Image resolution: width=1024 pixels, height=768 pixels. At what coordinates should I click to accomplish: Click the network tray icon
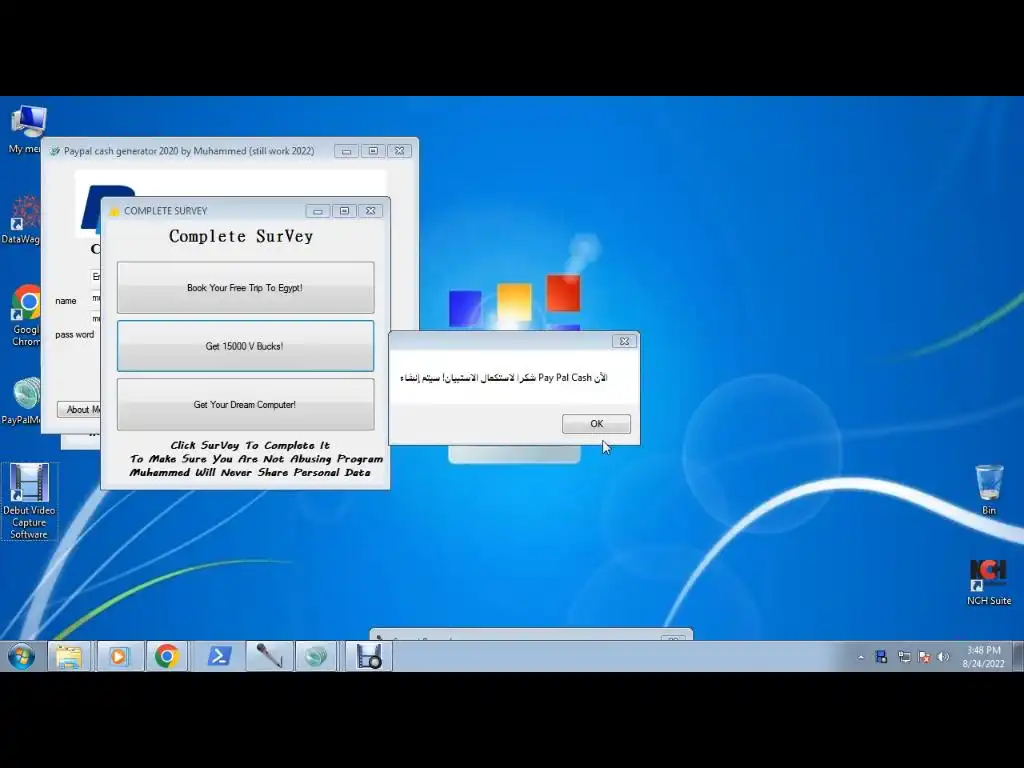point(904,657)
